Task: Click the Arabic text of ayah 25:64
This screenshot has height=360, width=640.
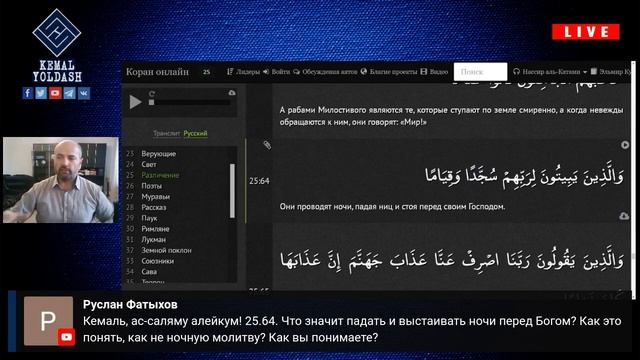Action: (524, 176)
